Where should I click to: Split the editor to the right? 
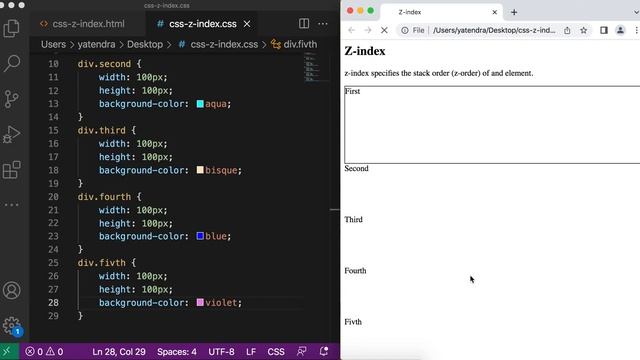(304, 24)
